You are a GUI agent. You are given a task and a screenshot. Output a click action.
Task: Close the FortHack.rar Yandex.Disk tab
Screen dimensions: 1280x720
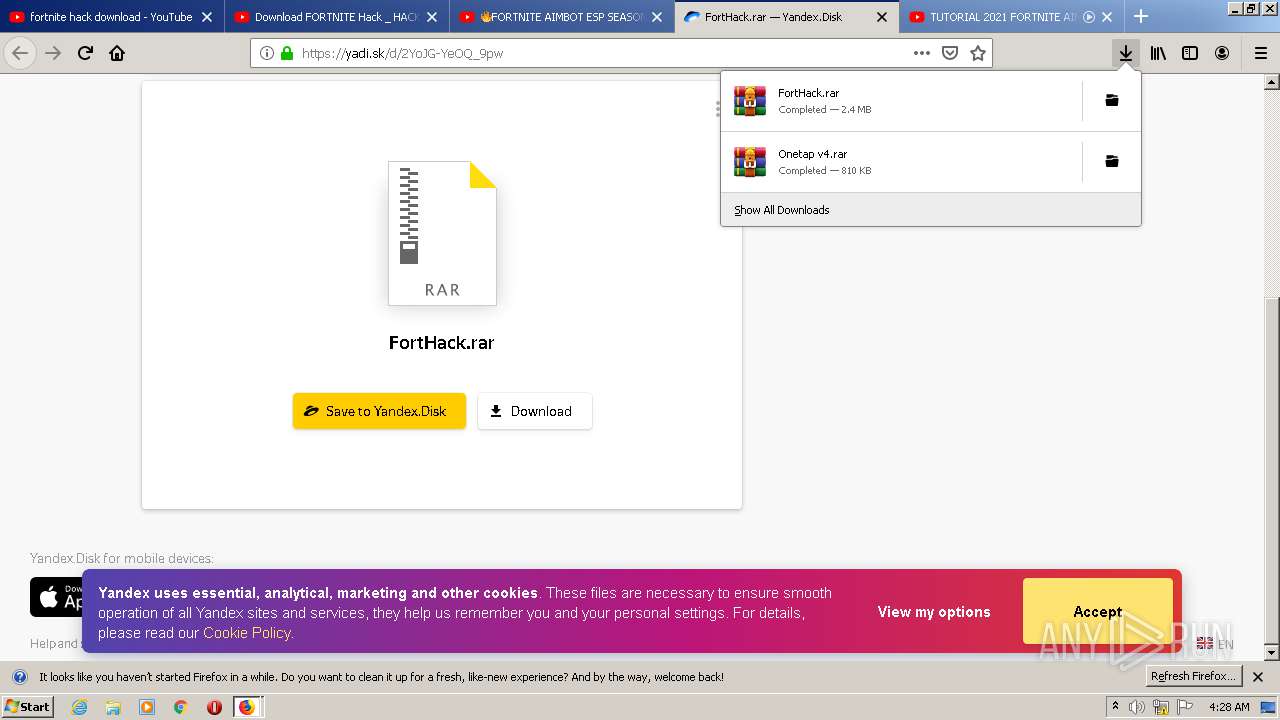(882, 17)
